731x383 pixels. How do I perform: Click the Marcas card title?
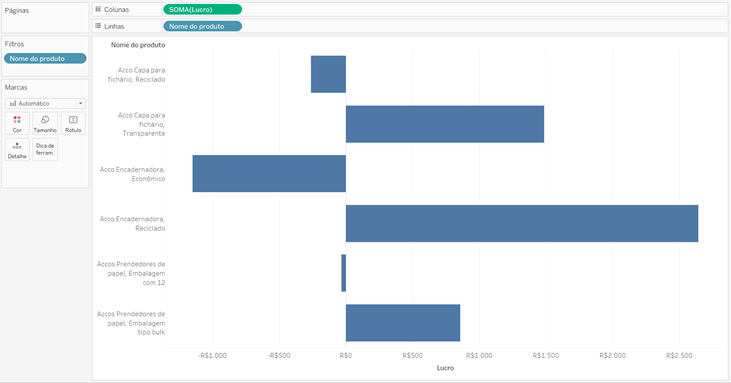coord(16,87)
